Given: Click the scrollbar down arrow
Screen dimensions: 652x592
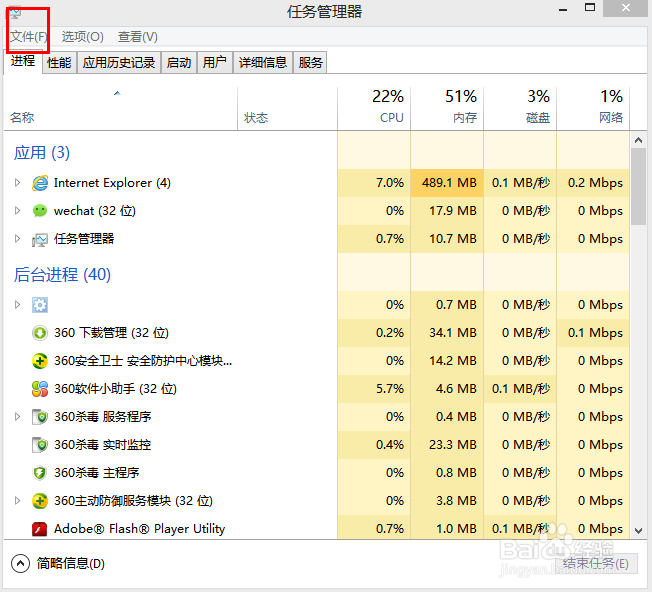Looking at the screenshot, I should click(x=639, y=530).
